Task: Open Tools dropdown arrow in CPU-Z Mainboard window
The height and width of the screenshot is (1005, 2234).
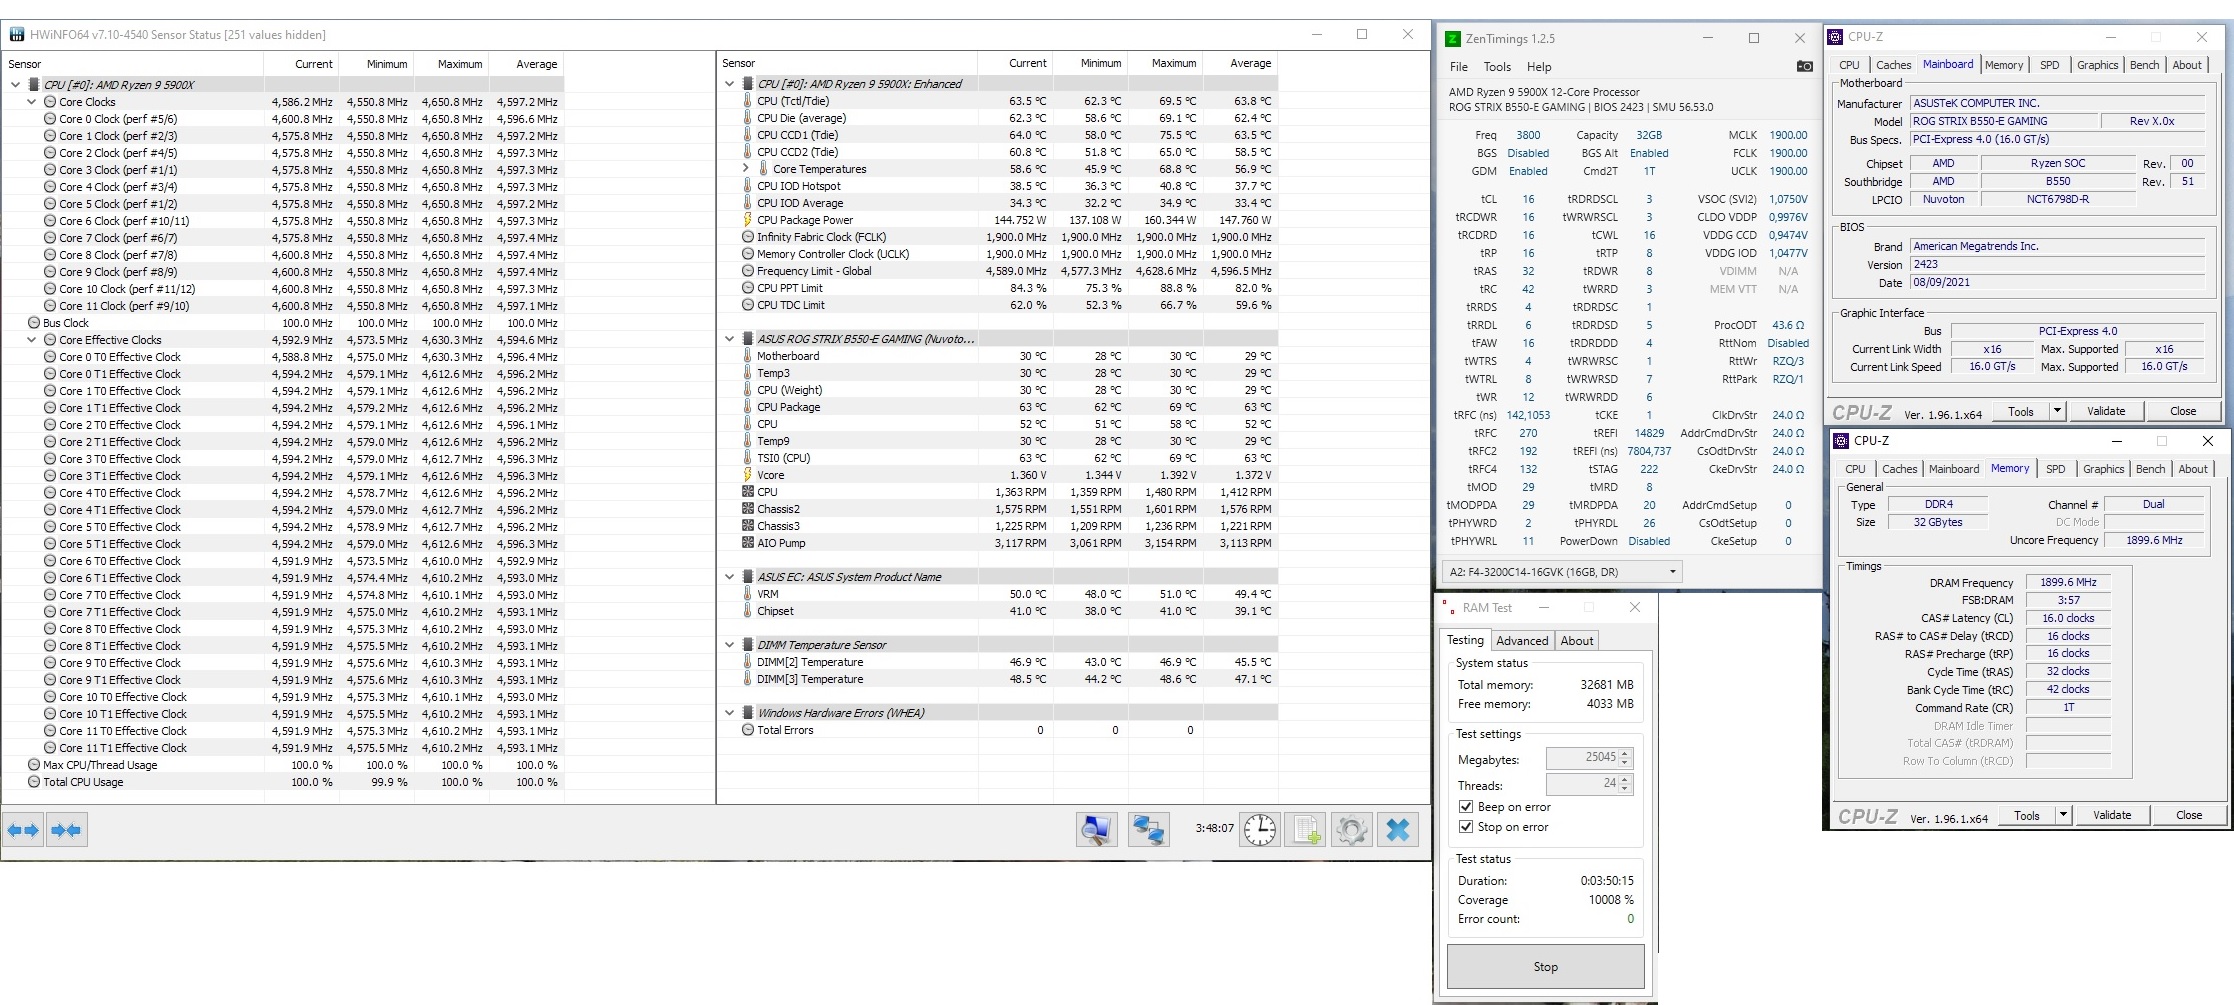Action: coord(2057,411)
